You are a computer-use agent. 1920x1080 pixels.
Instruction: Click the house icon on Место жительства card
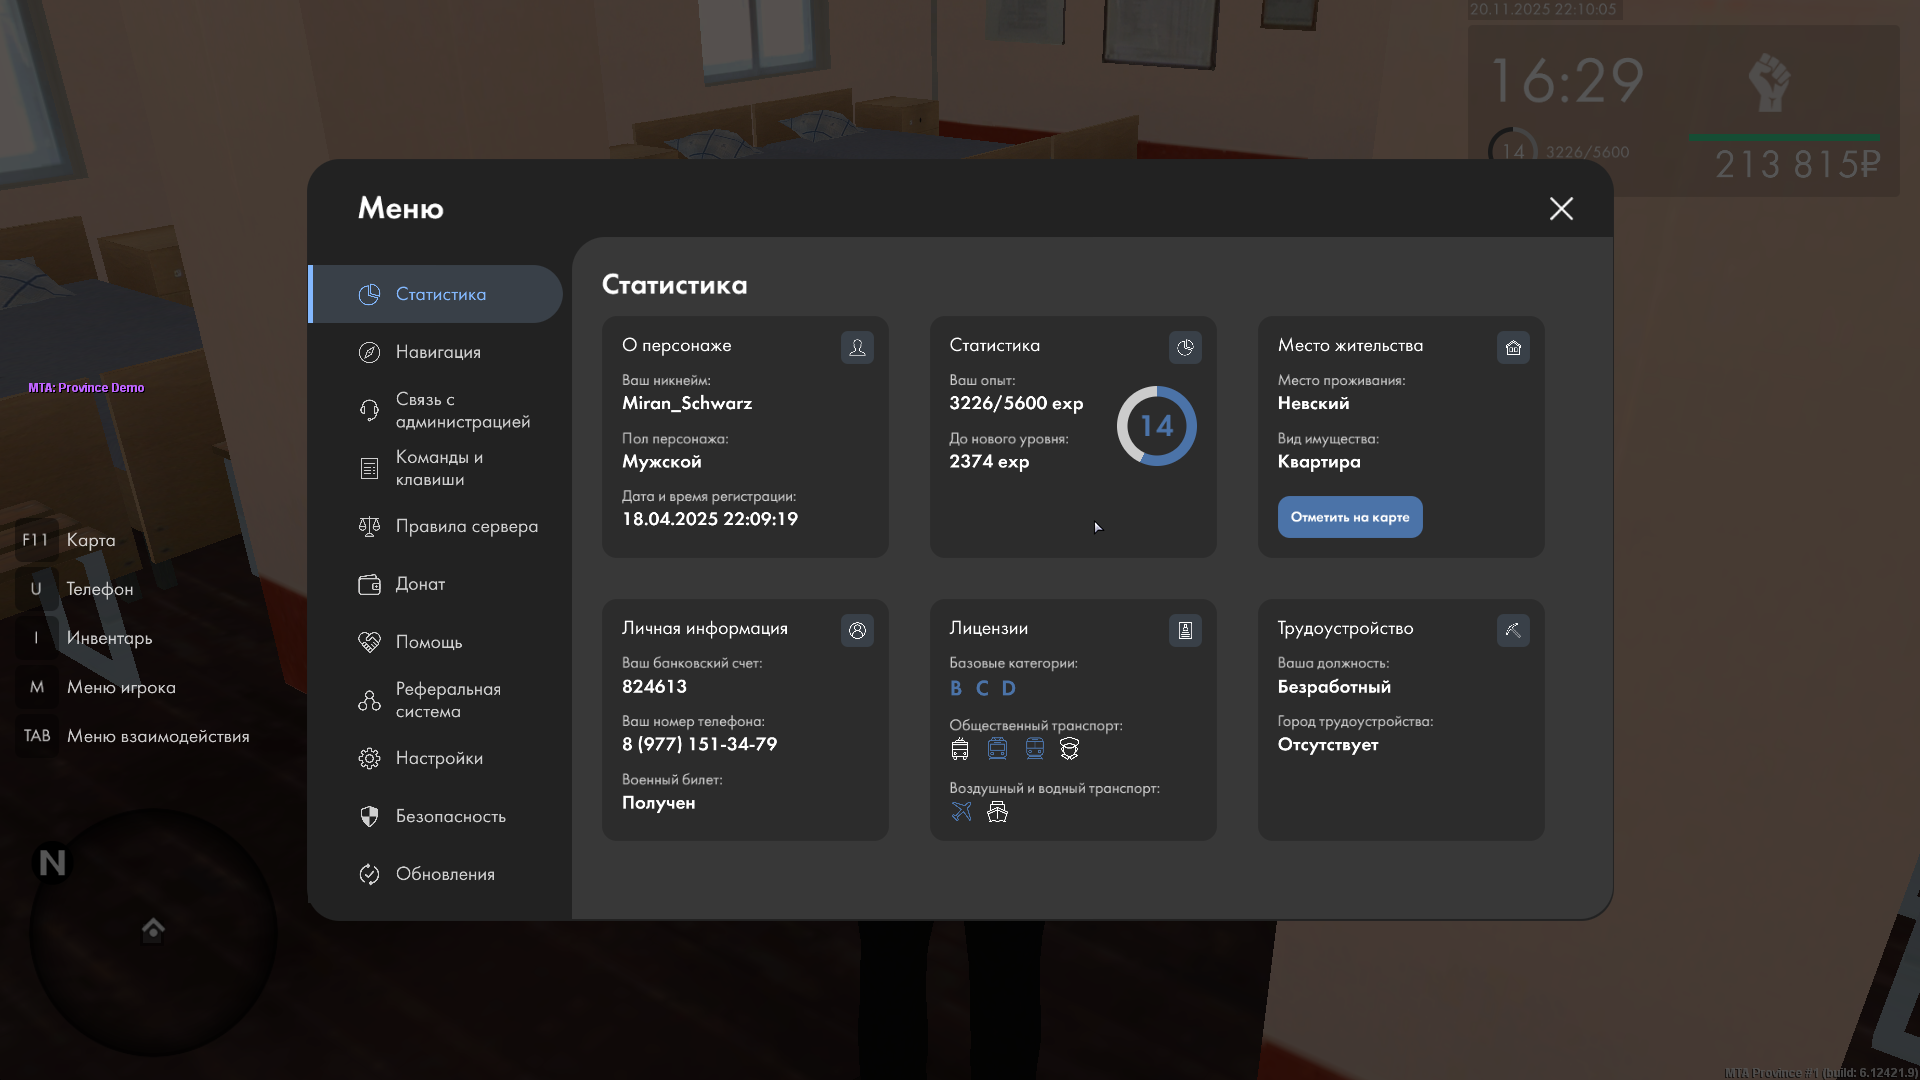(x=1513, y=347)
